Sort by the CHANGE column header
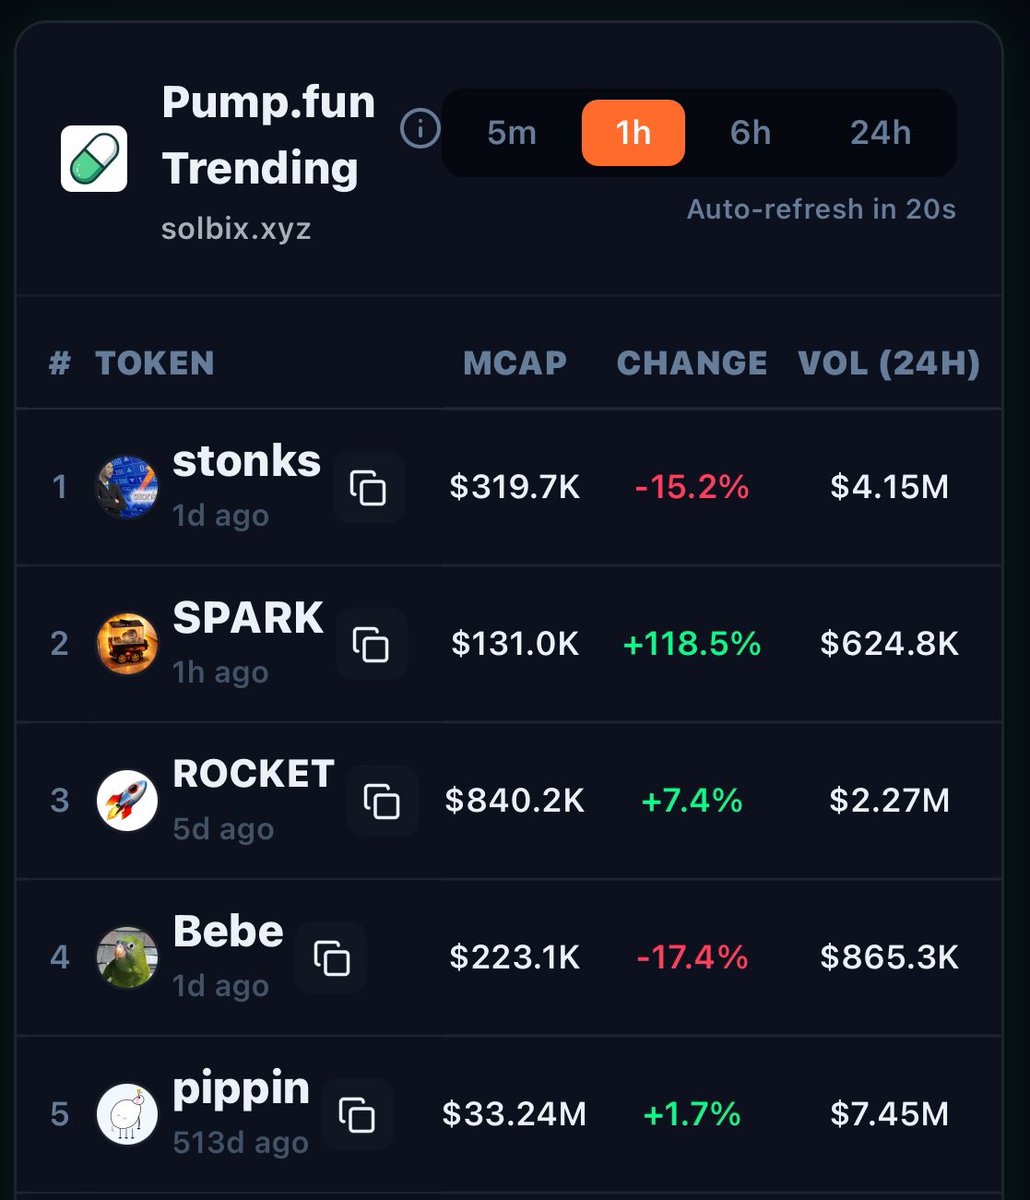This screenshot has width=1030, height=1200. (692, 363)
